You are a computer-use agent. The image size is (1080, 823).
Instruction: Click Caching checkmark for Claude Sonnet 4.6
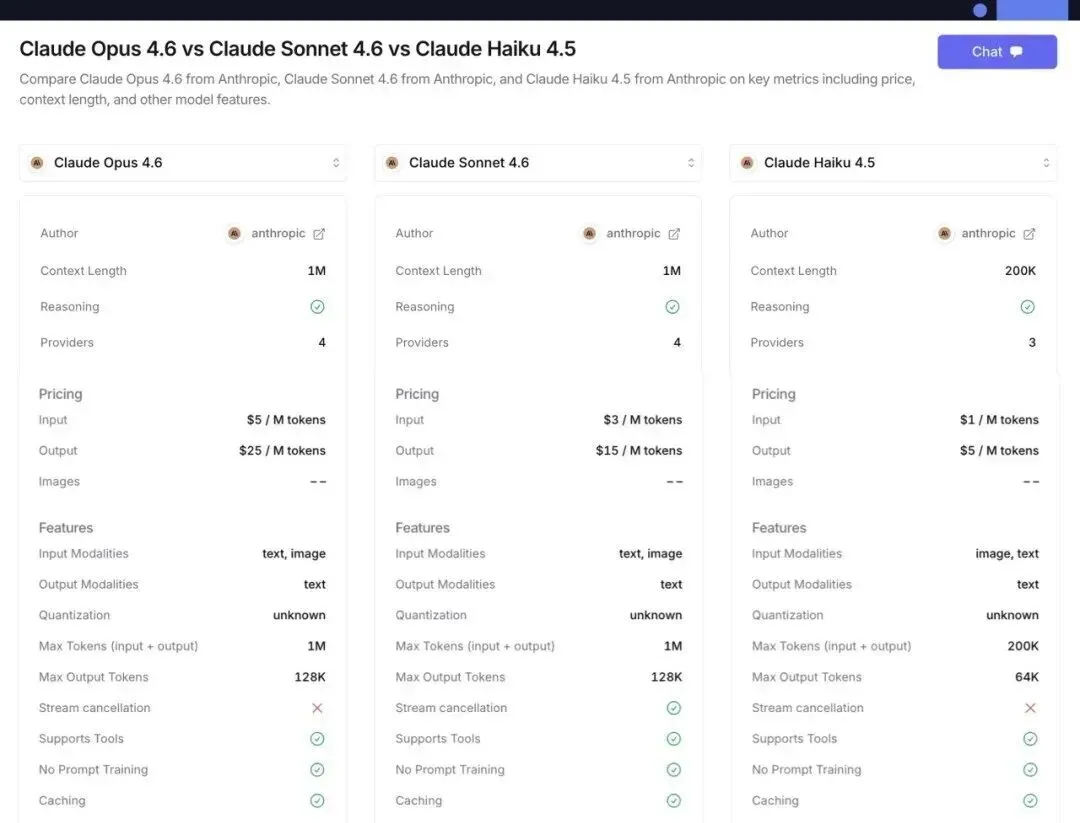click(674, 801)
